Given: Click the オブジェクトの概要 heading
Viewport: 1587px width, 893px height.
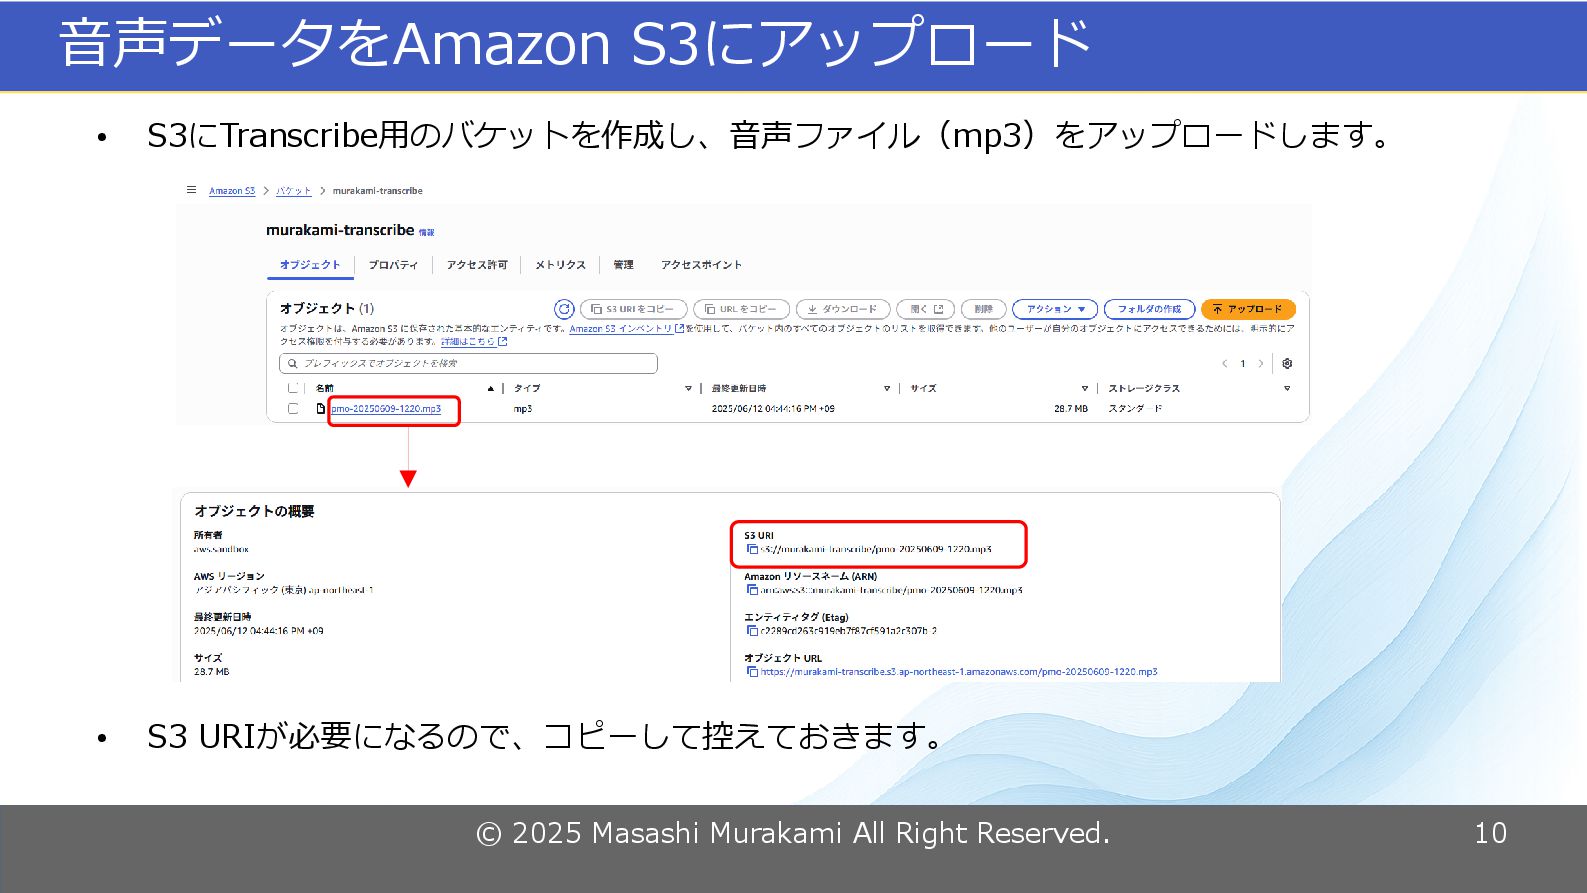Looking at the screenshot, I should 254,511.
